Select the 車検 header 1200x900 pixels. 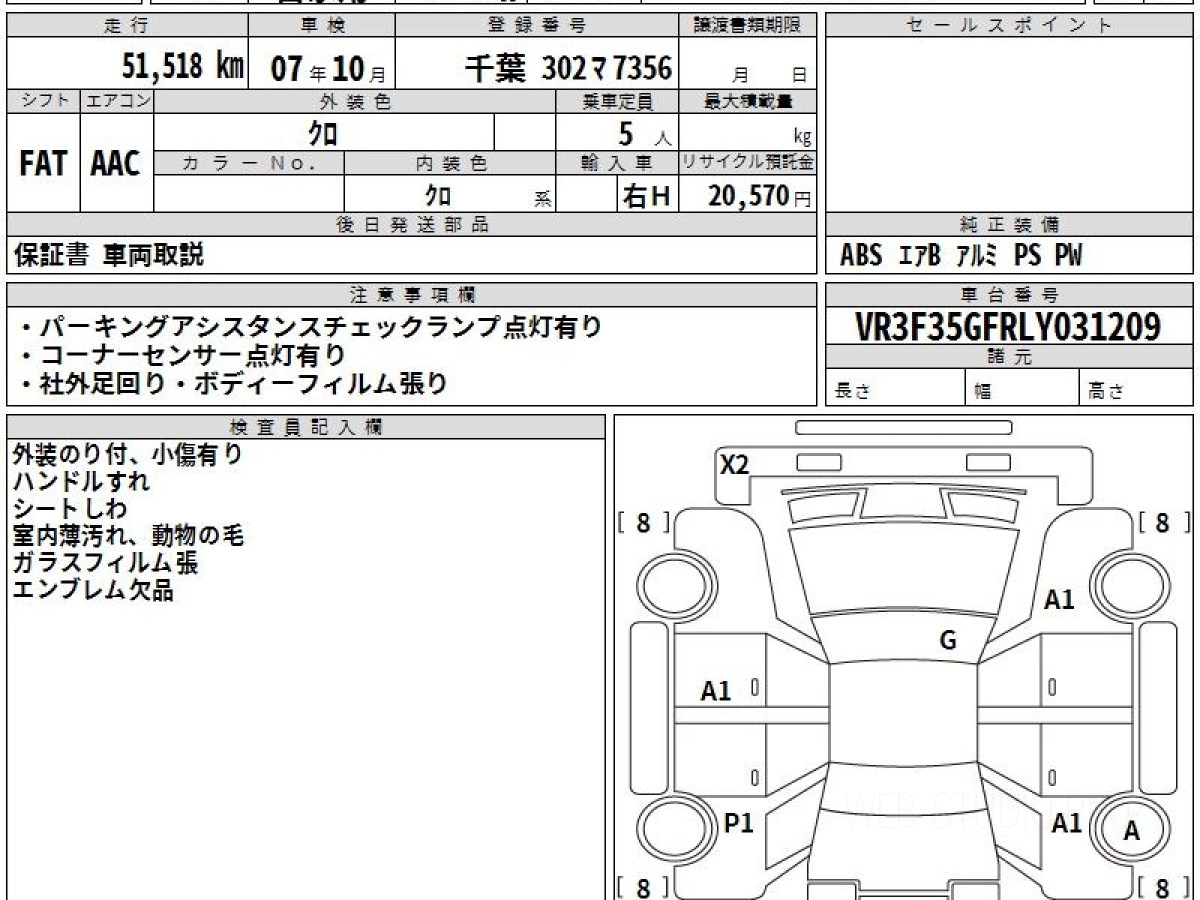click(322, 25)
